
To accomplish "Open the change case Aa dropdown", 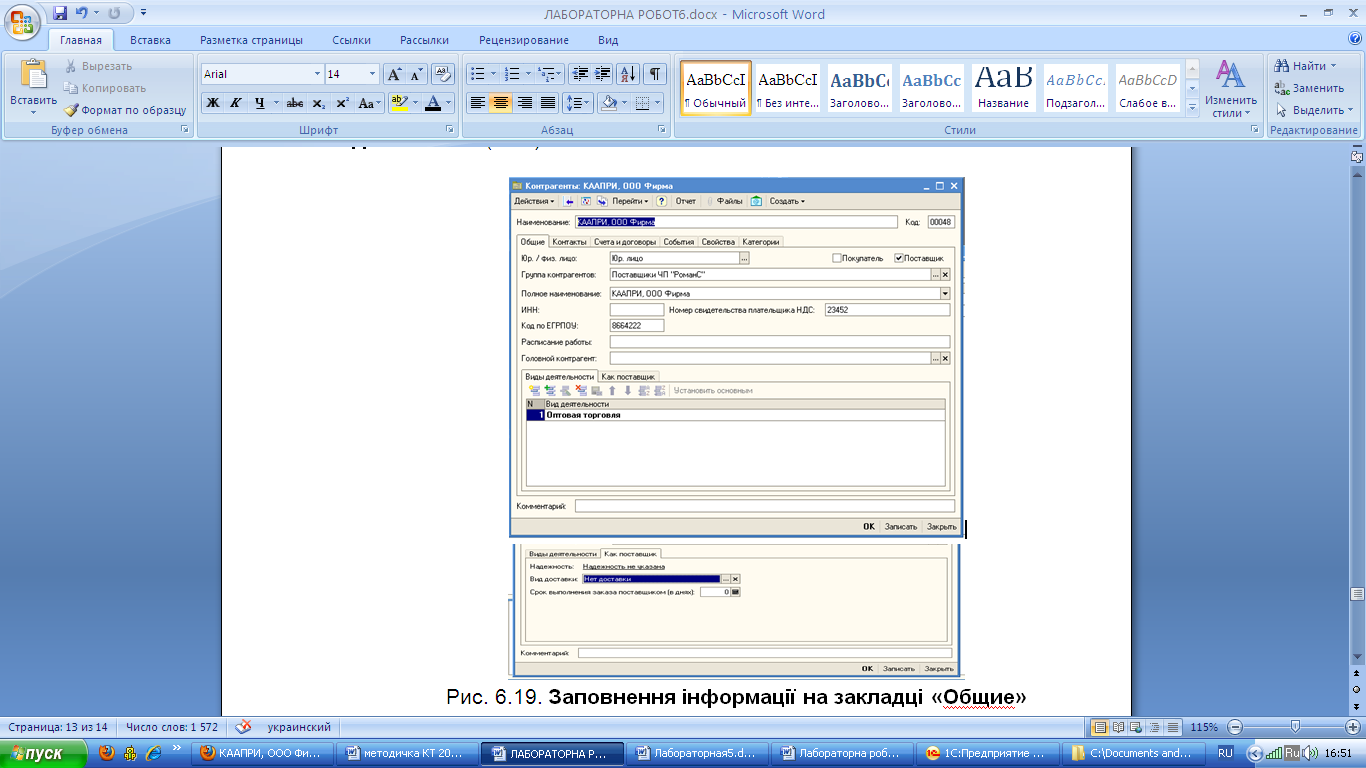I will 370,103.
